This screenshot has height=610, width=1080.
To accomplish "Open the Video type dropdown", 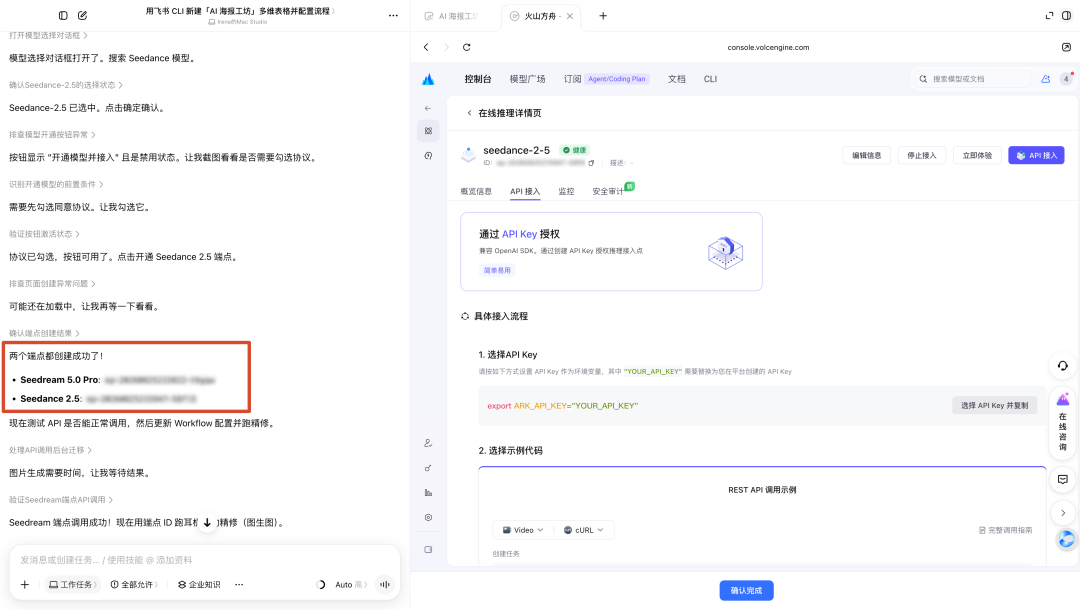I will [523, 530].
